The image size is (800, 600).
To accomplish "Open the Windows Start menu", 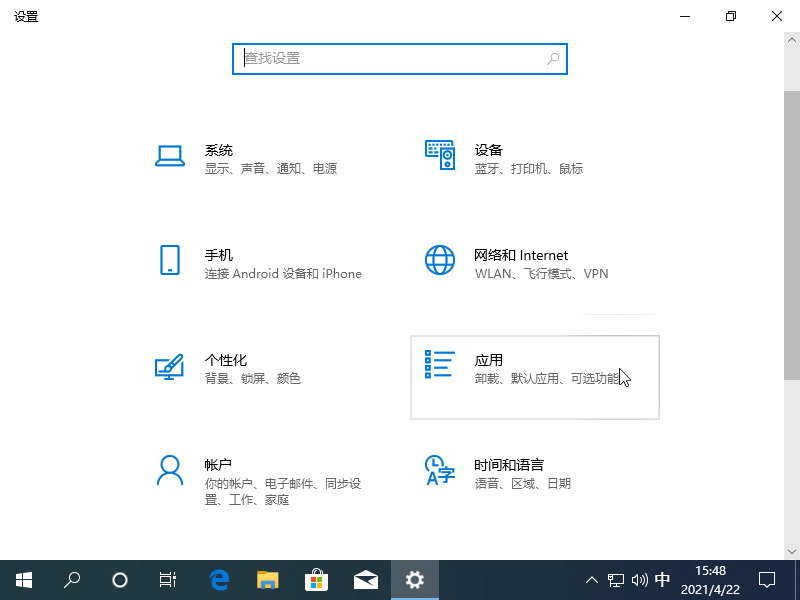I will [24, 579].
